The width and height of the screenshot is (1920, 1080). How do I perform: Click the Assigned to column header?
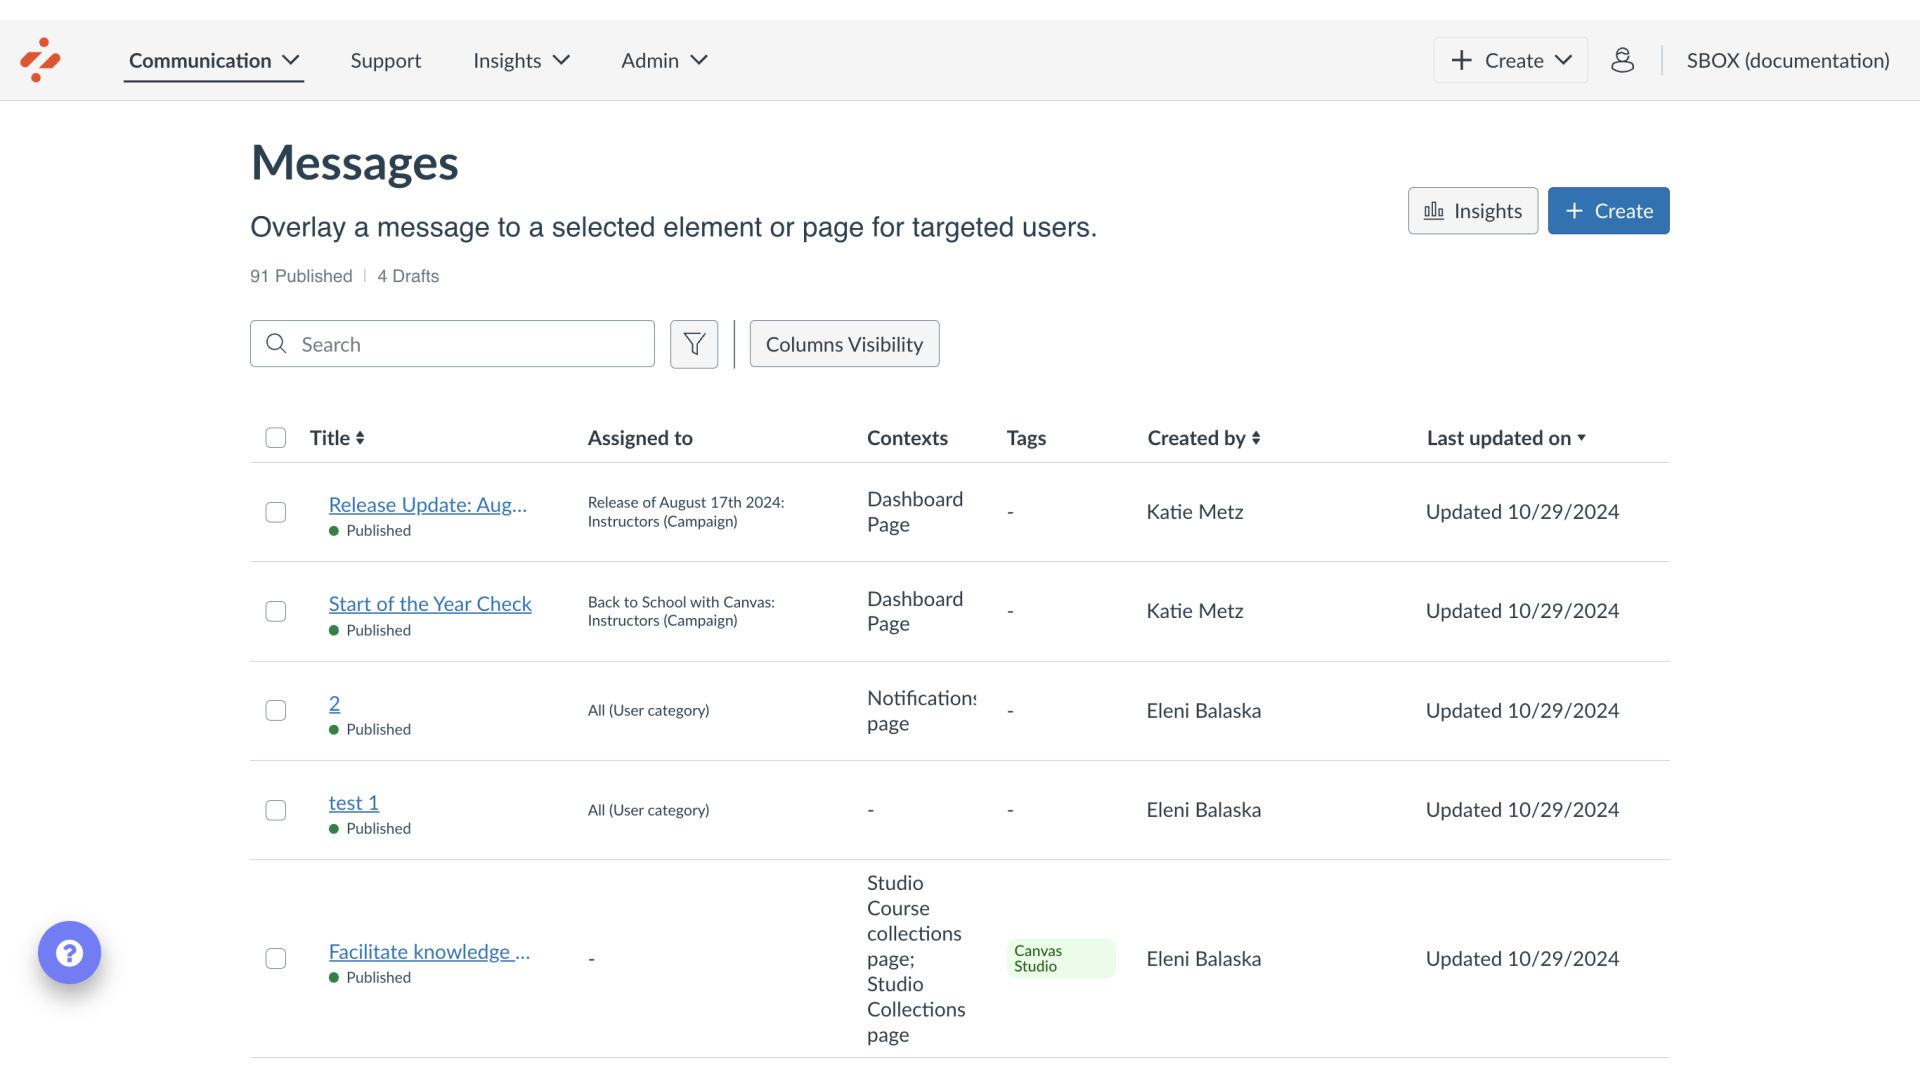point(640,438)
